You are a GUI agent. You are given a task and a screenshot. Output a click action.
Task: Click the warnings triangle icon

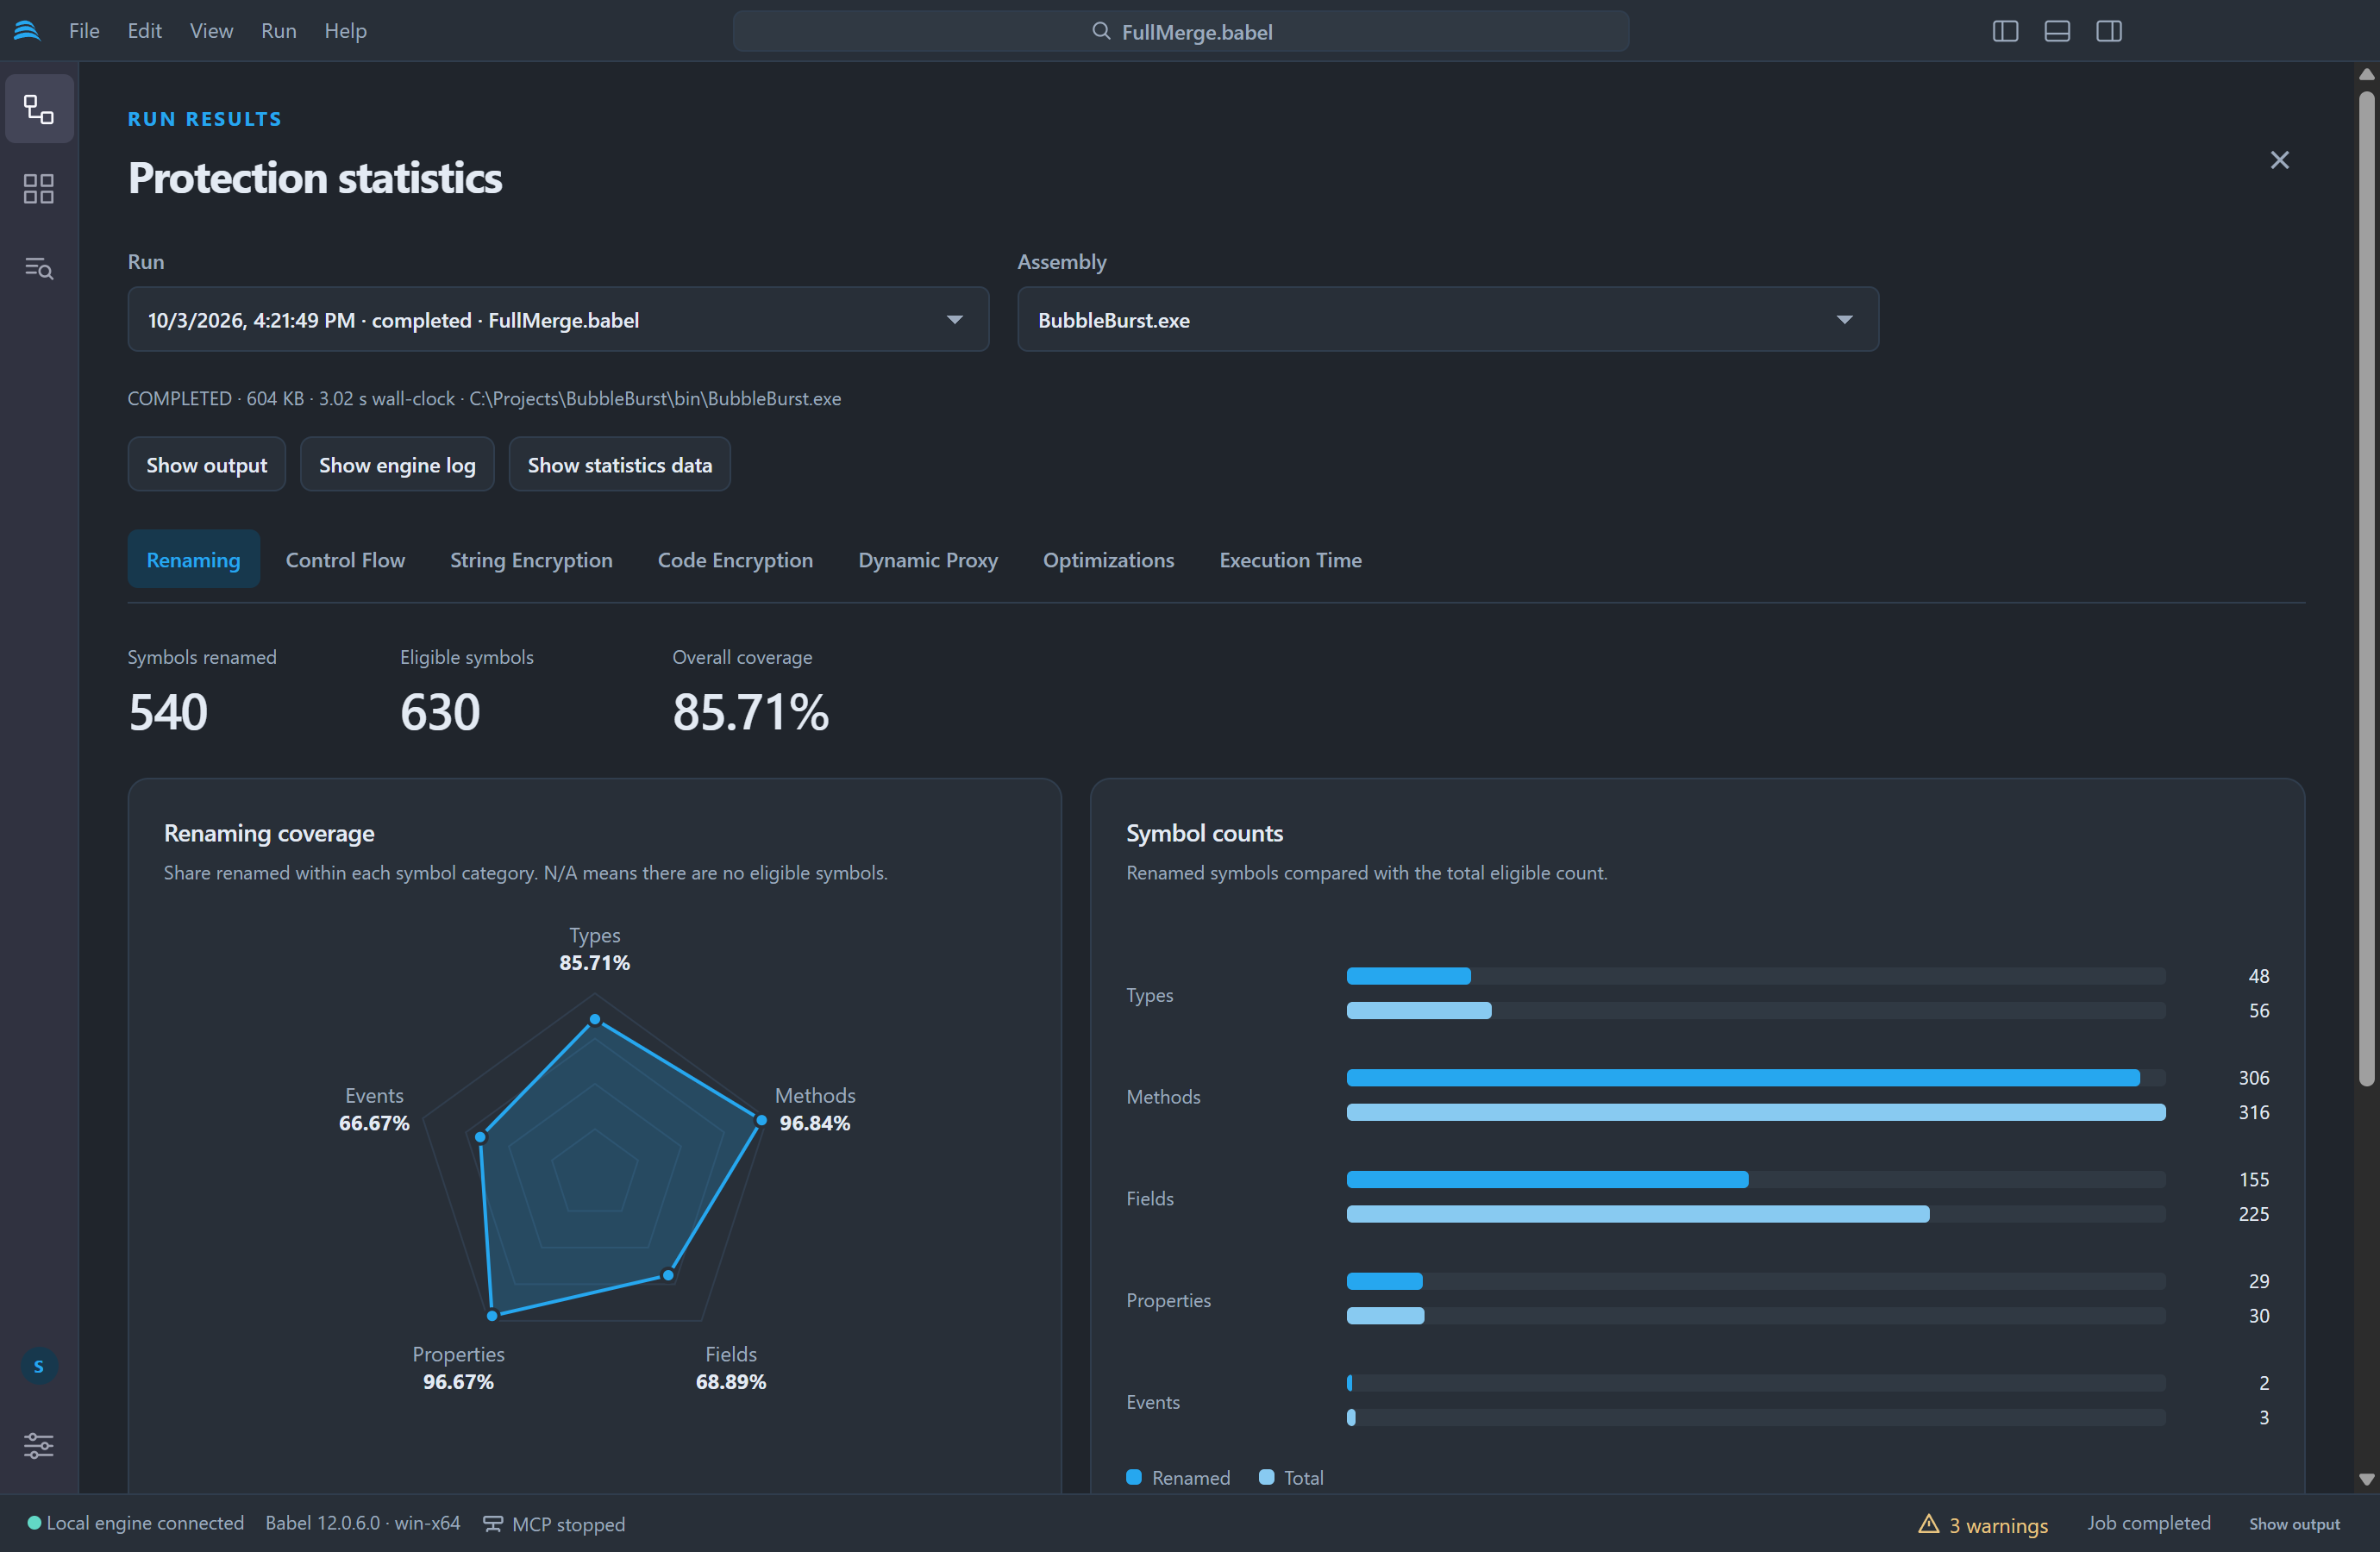click(x=1928, y=1523)
